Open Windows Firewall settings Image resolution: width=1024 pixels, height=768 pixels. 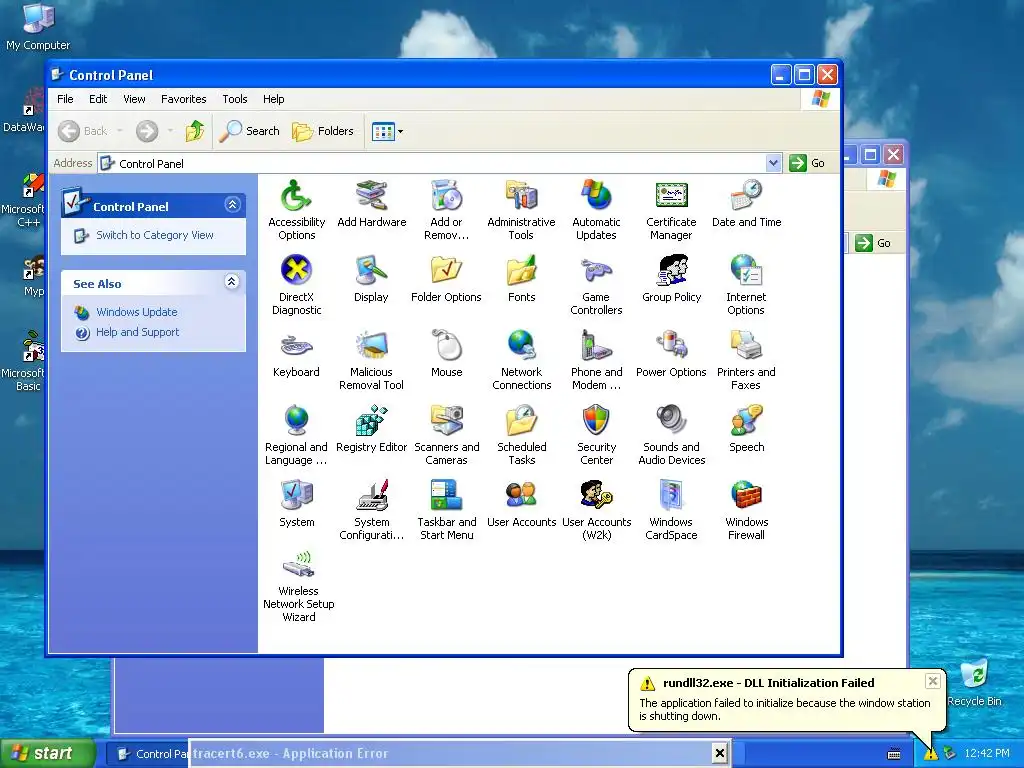coord(746,511)
